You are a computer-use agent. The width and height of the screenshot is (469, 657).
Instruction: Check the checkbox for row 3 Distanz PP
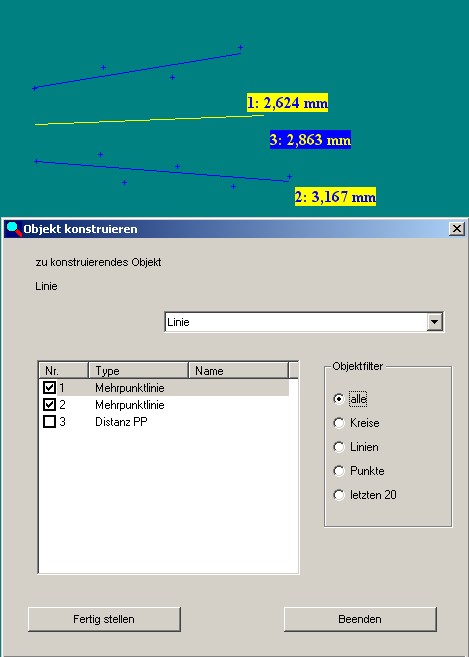[49, 421]
